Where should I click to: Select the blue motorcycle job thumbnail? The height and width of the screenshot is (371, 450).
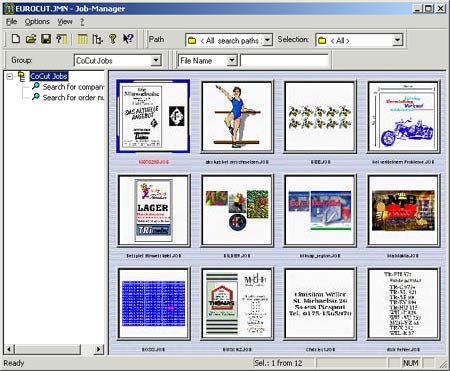click(404, 117)
